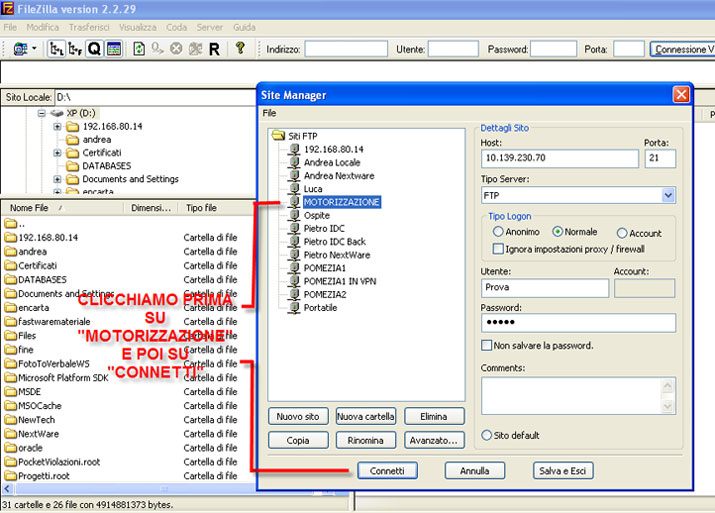Toggle the transfer queue Q icon
This screenshot has height=513, width=715.
(94, 48)
